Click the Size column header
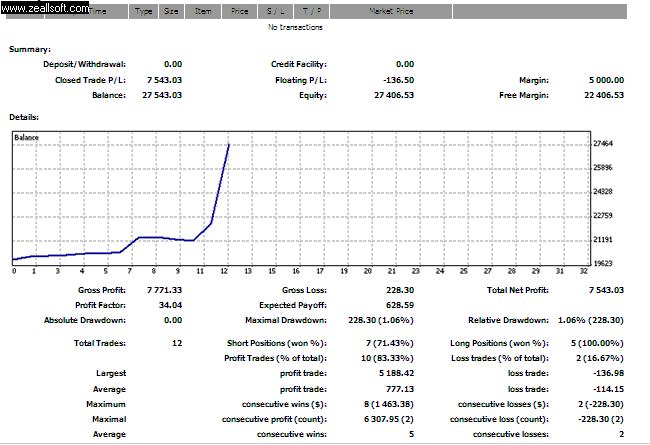This screenshot has height=445, width=650. click(171, 12)
